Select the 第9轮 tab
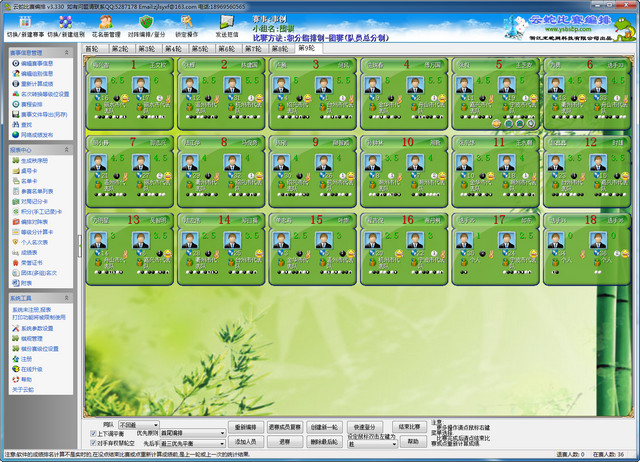 coord(307,48)
